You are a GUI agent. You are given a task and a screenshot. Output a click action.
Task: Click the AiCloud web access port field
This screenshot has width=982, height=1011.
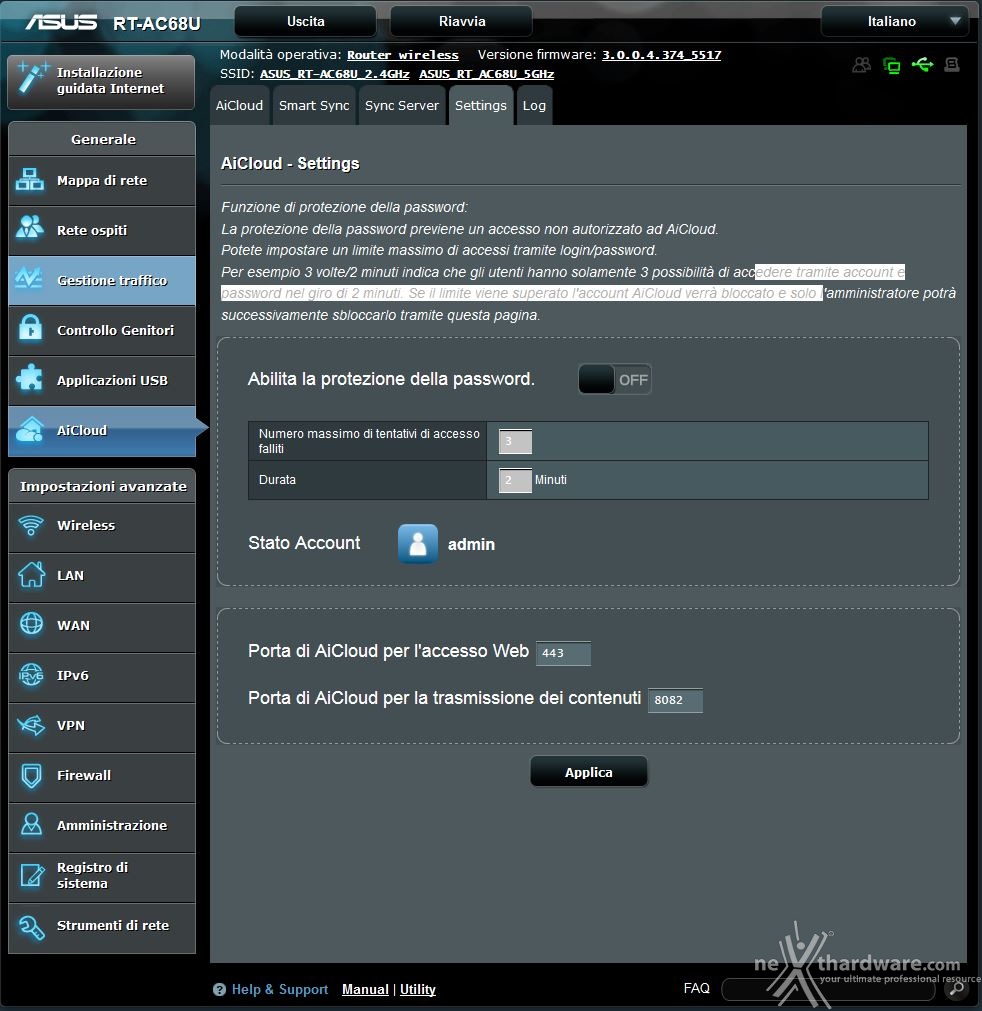[563, 653]
